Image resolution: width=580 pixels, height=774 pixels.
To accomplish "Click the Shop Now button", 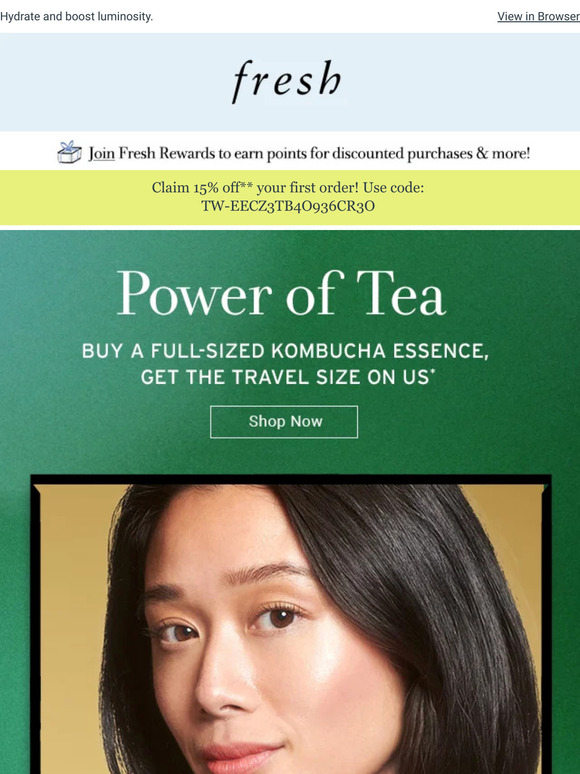I will pyautogui.click(x=284, y=422).
